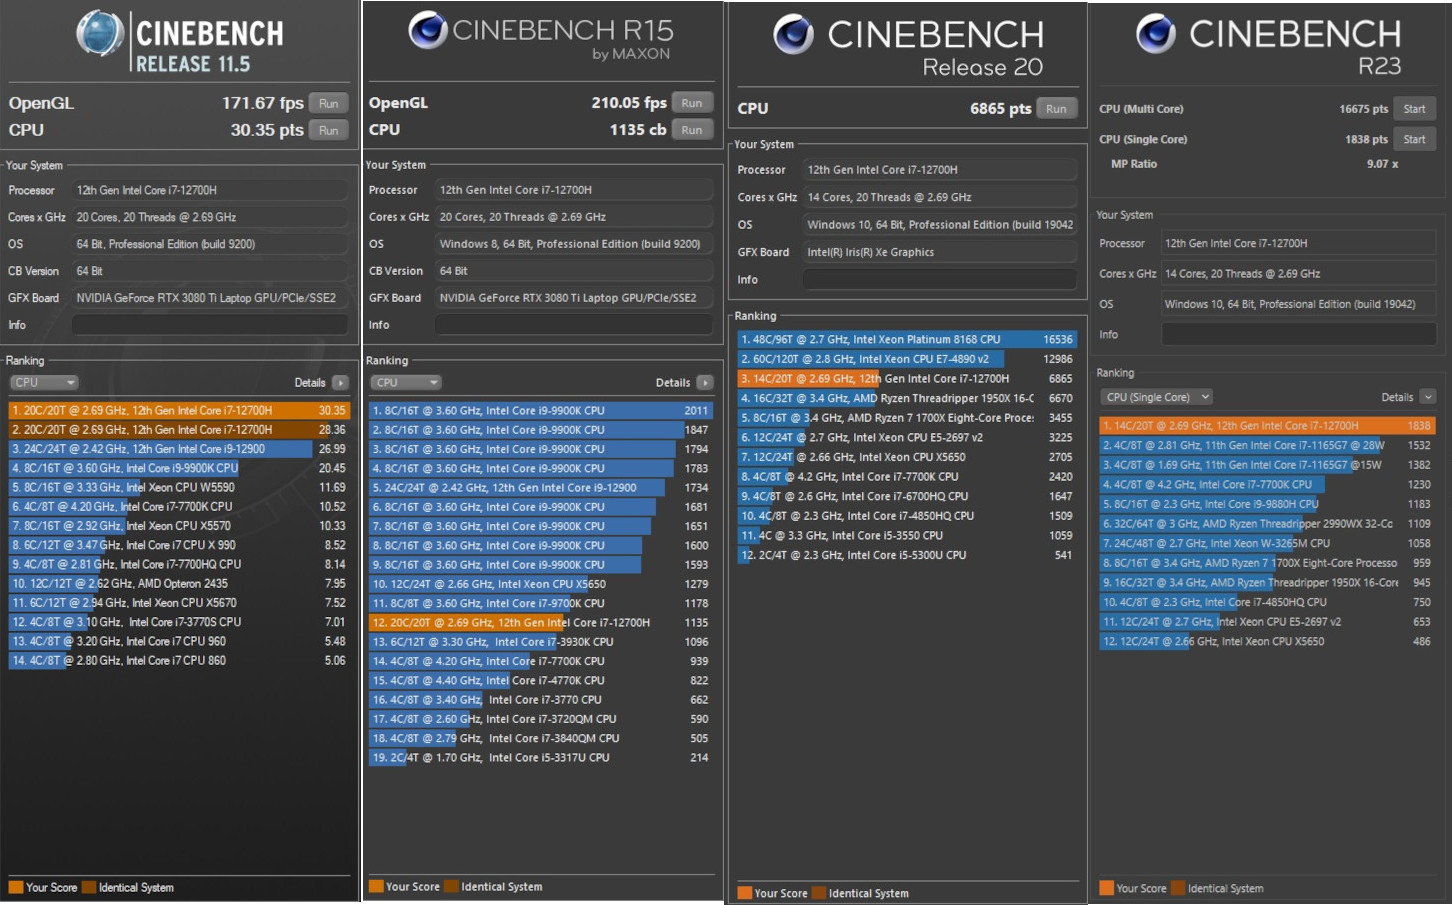Click the orange Your Score legend swatch in R23
The height and width of the screenshot is (905, 1452).
[1106, 888]
